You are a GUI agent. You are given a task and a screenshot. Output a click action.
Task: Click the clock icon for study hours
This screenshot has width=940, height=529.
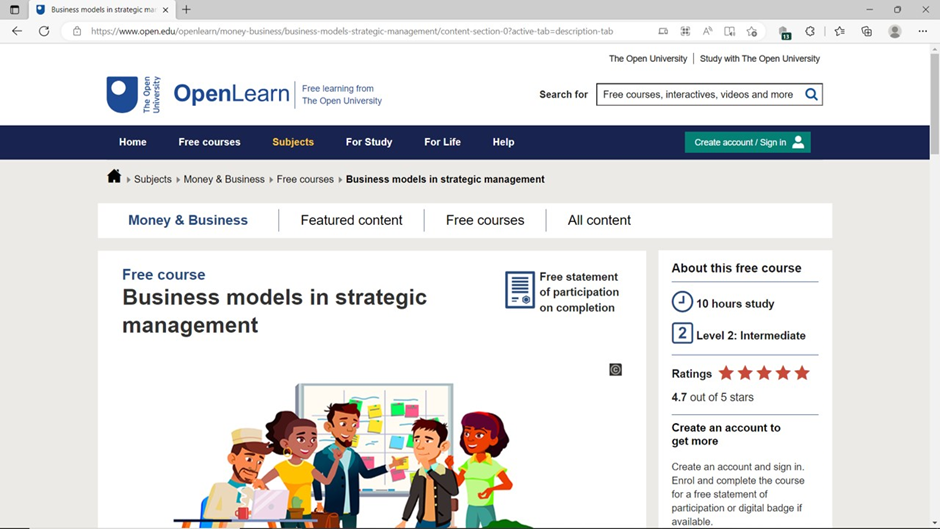(x=682, y=302)
